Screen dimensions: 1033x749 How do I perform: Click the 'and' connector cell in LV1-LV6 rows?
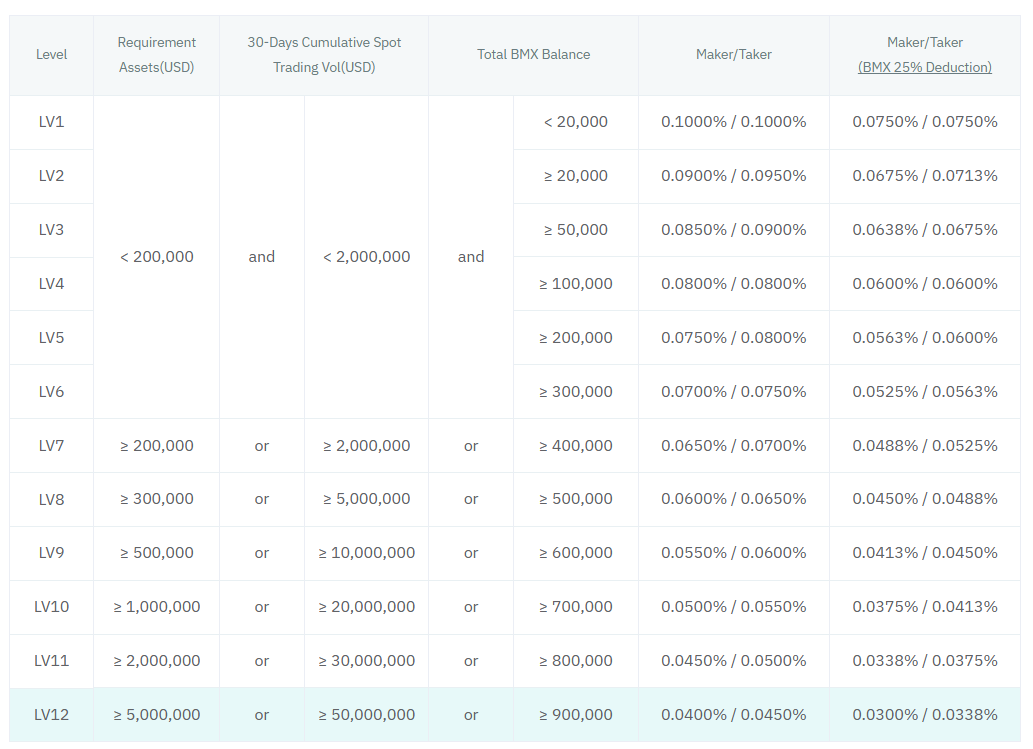pyautogui.click(x=262, y=256)
